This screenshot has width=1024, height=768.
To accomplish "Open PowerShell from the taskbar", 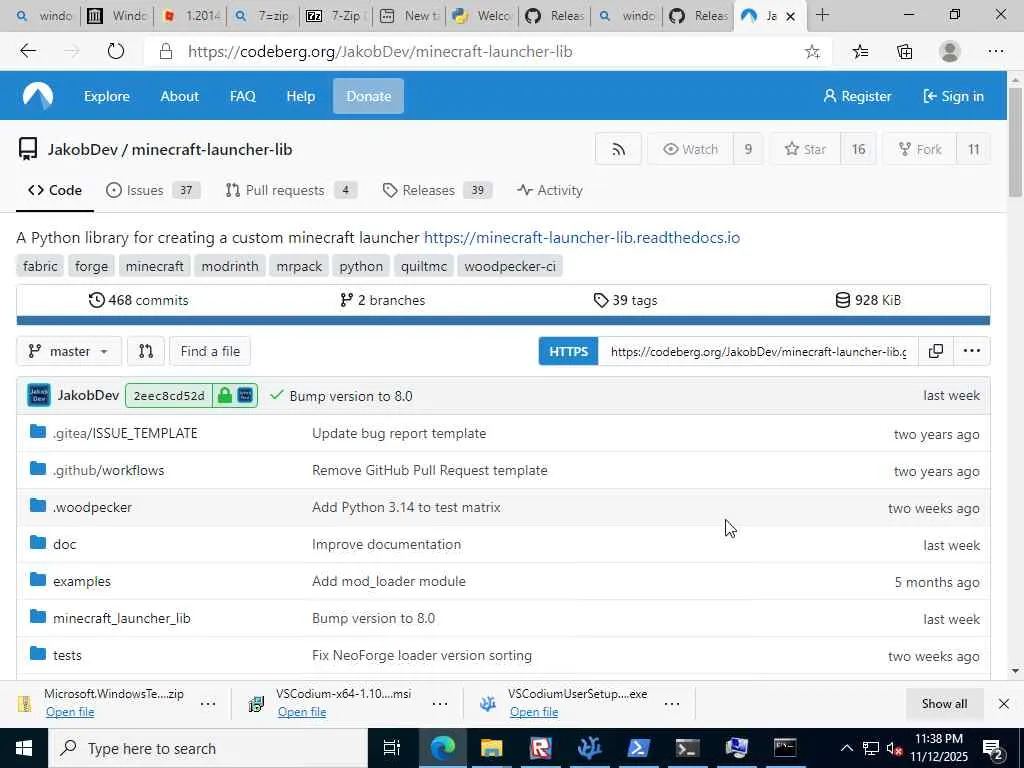I will point(638,748).
